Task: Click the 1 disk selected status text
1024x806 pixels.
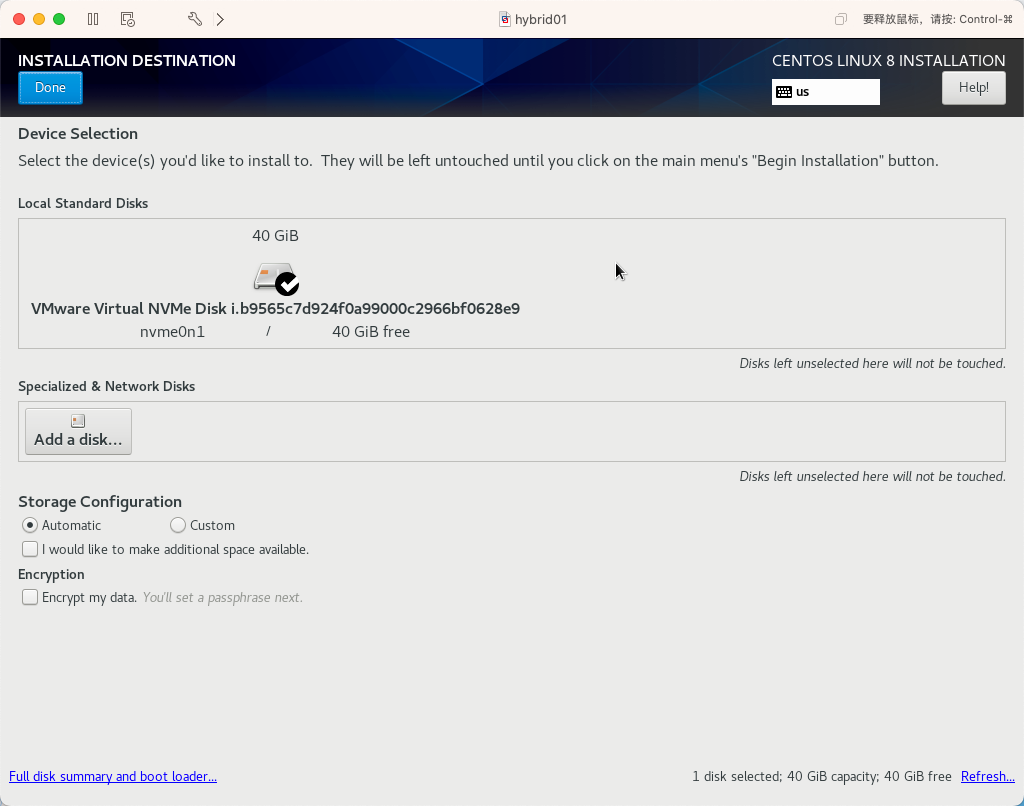Action: (822, 776)
